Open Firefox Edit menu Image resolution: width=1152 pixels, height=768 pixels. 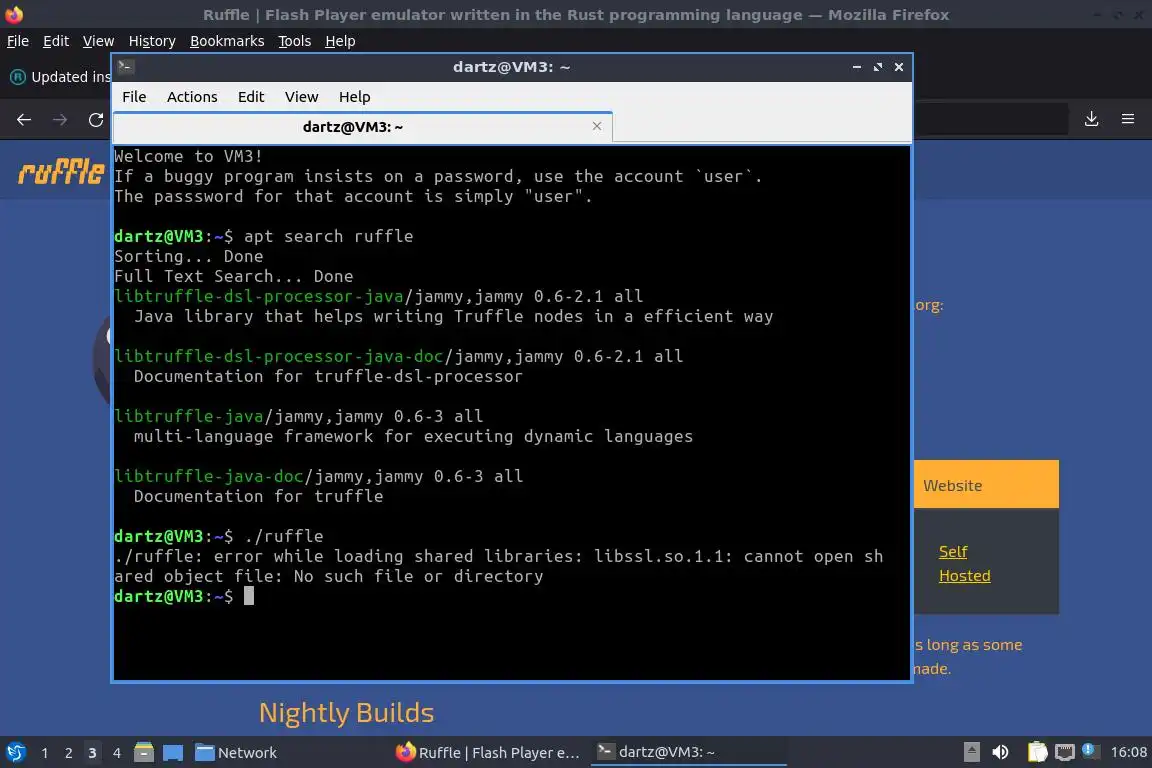[x=56, y=41]
